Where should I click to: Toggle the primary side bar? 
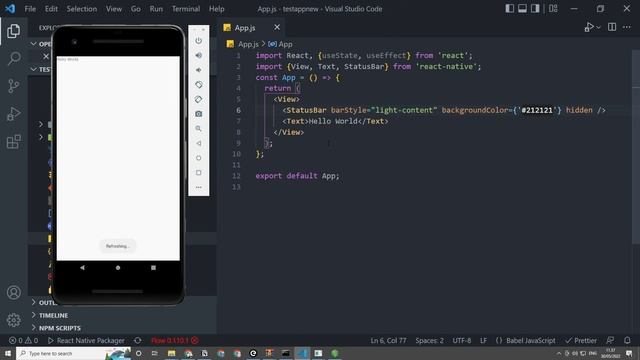509,9
